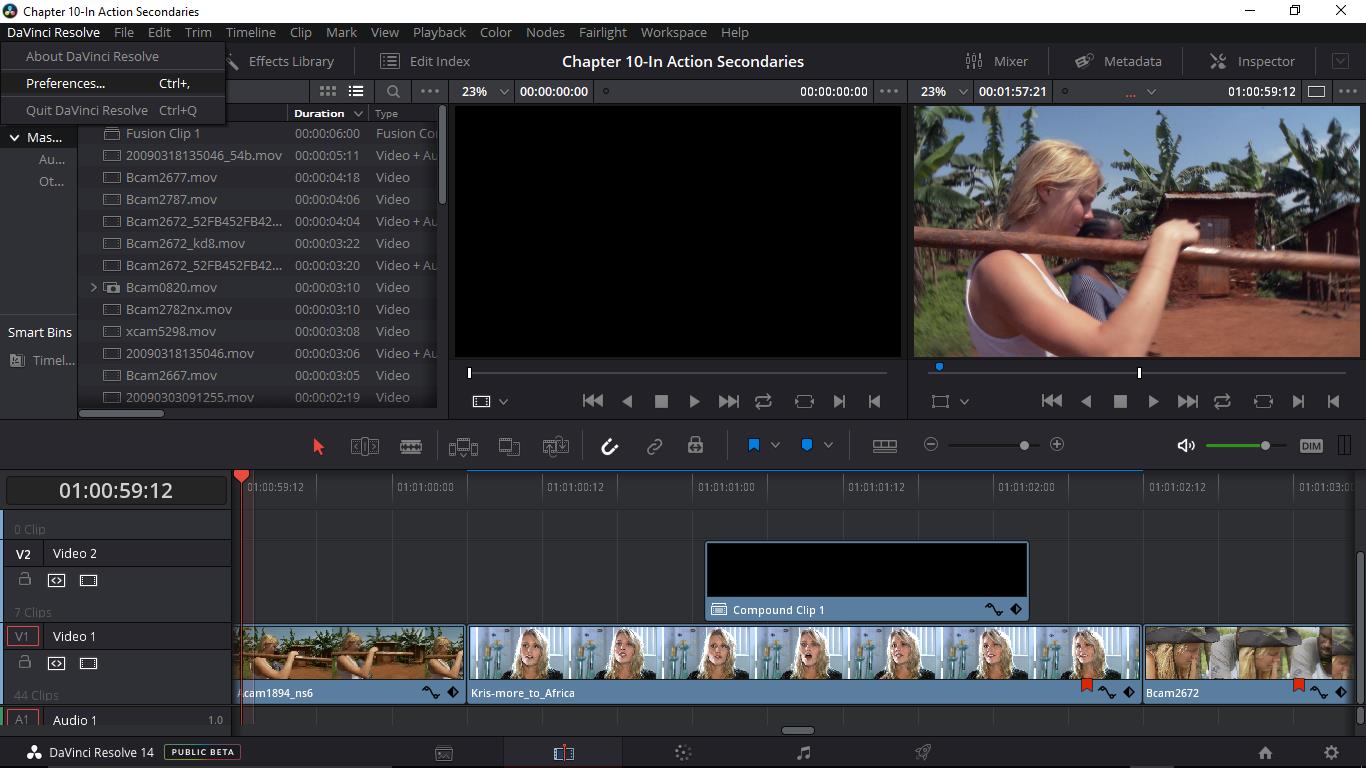The image size is (1366, 768).
Task: Activate the trim edit mode tool
Action: coord(365,446)
